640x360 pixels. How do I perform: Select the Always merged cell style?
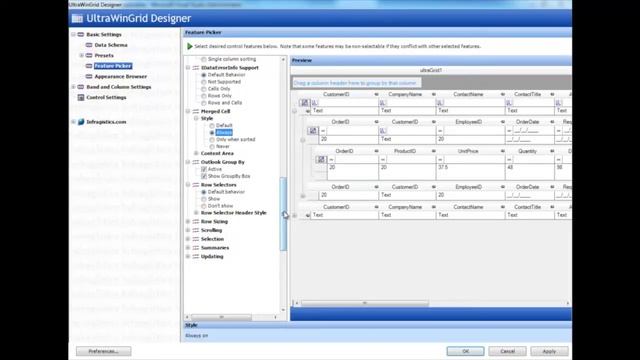click(212, 133)
